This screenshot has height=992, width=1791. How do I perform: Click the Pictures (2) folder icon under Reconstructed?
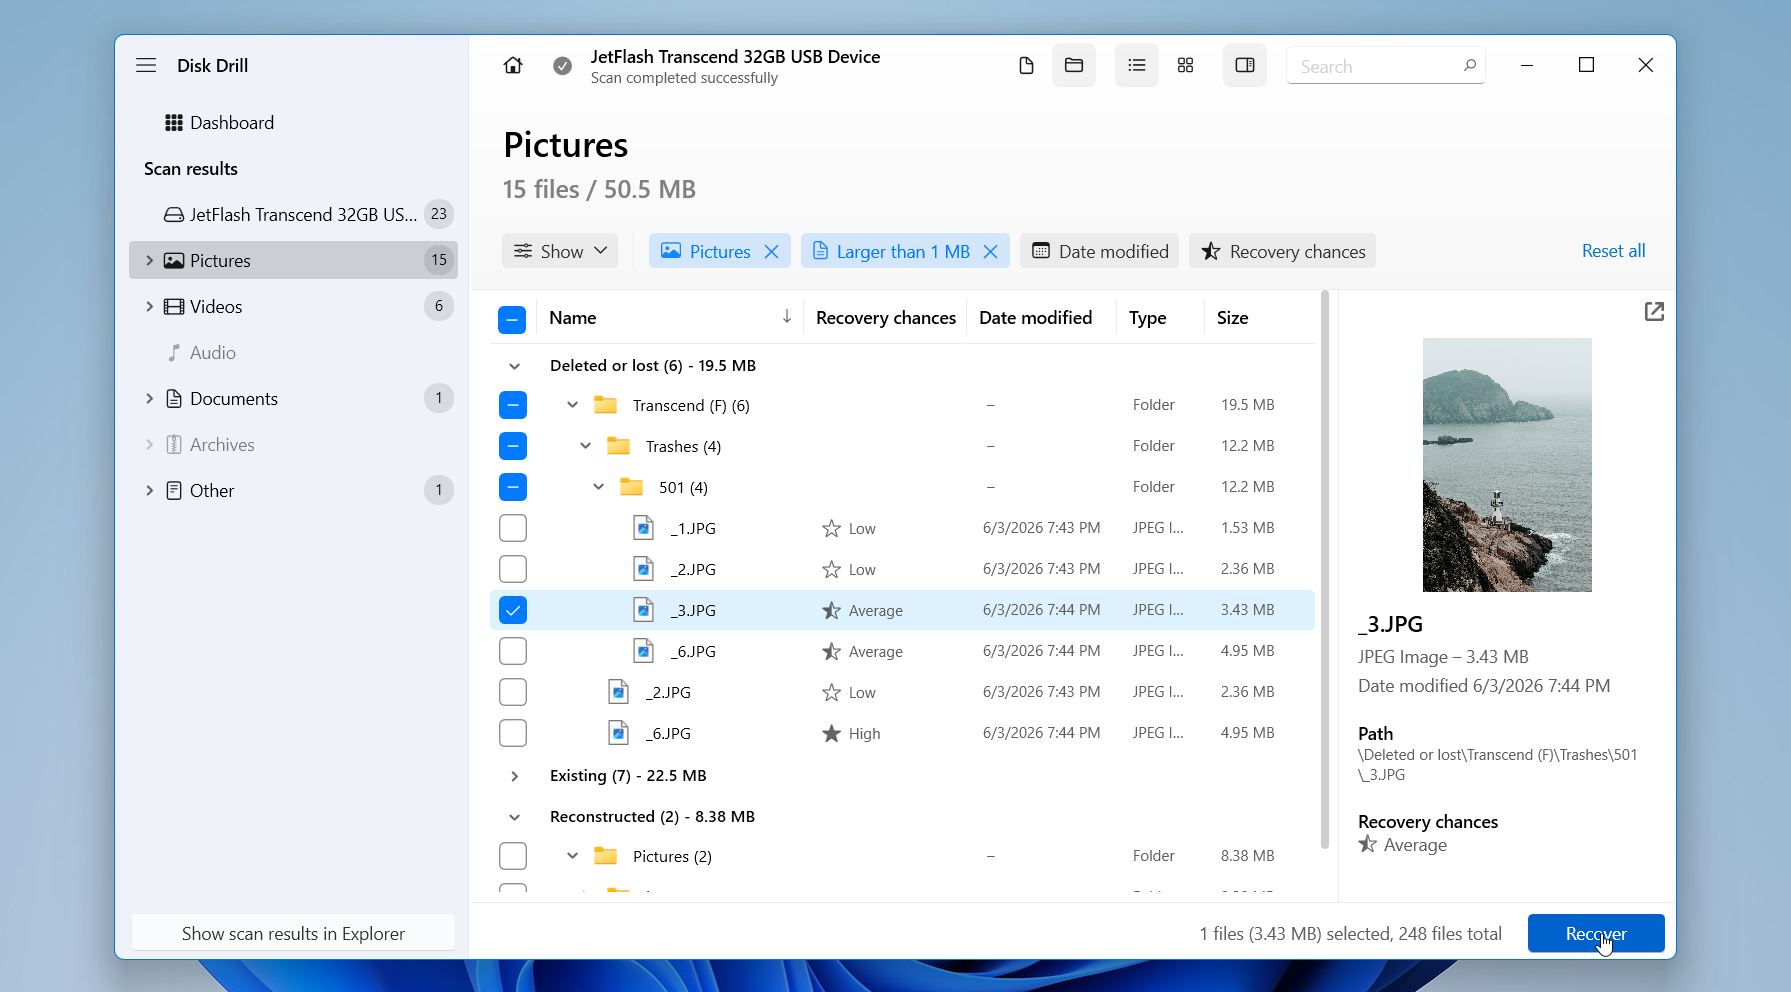(605, 856)
